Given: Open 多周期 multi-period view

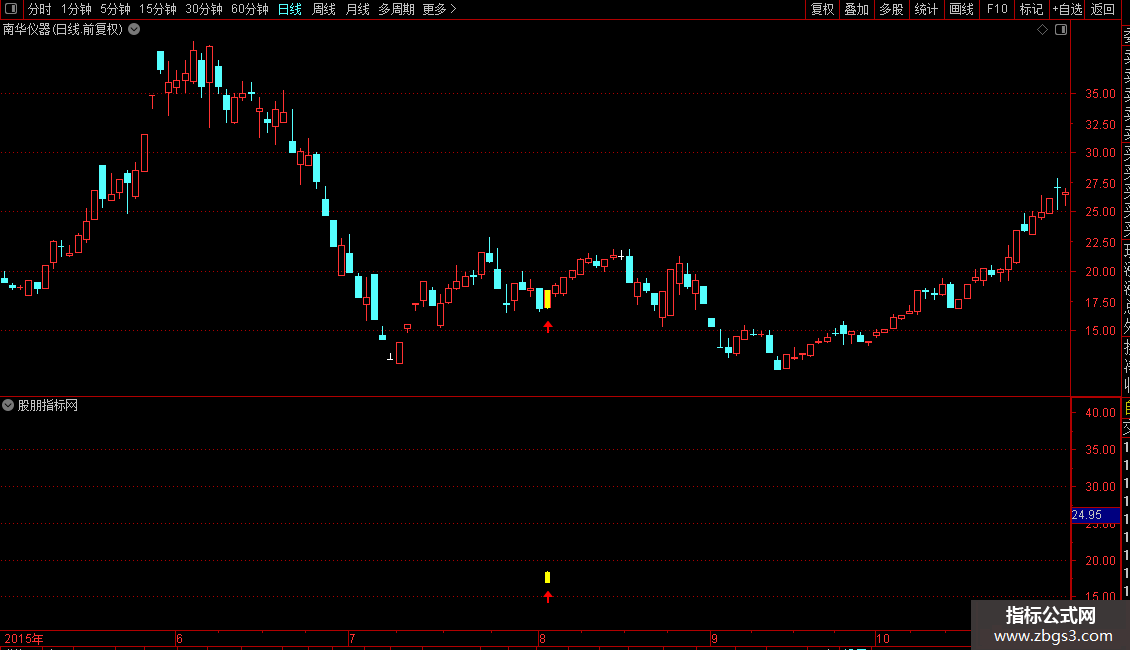Looking at the screenshot, I should pyautogui.click(x=396, y=9).
